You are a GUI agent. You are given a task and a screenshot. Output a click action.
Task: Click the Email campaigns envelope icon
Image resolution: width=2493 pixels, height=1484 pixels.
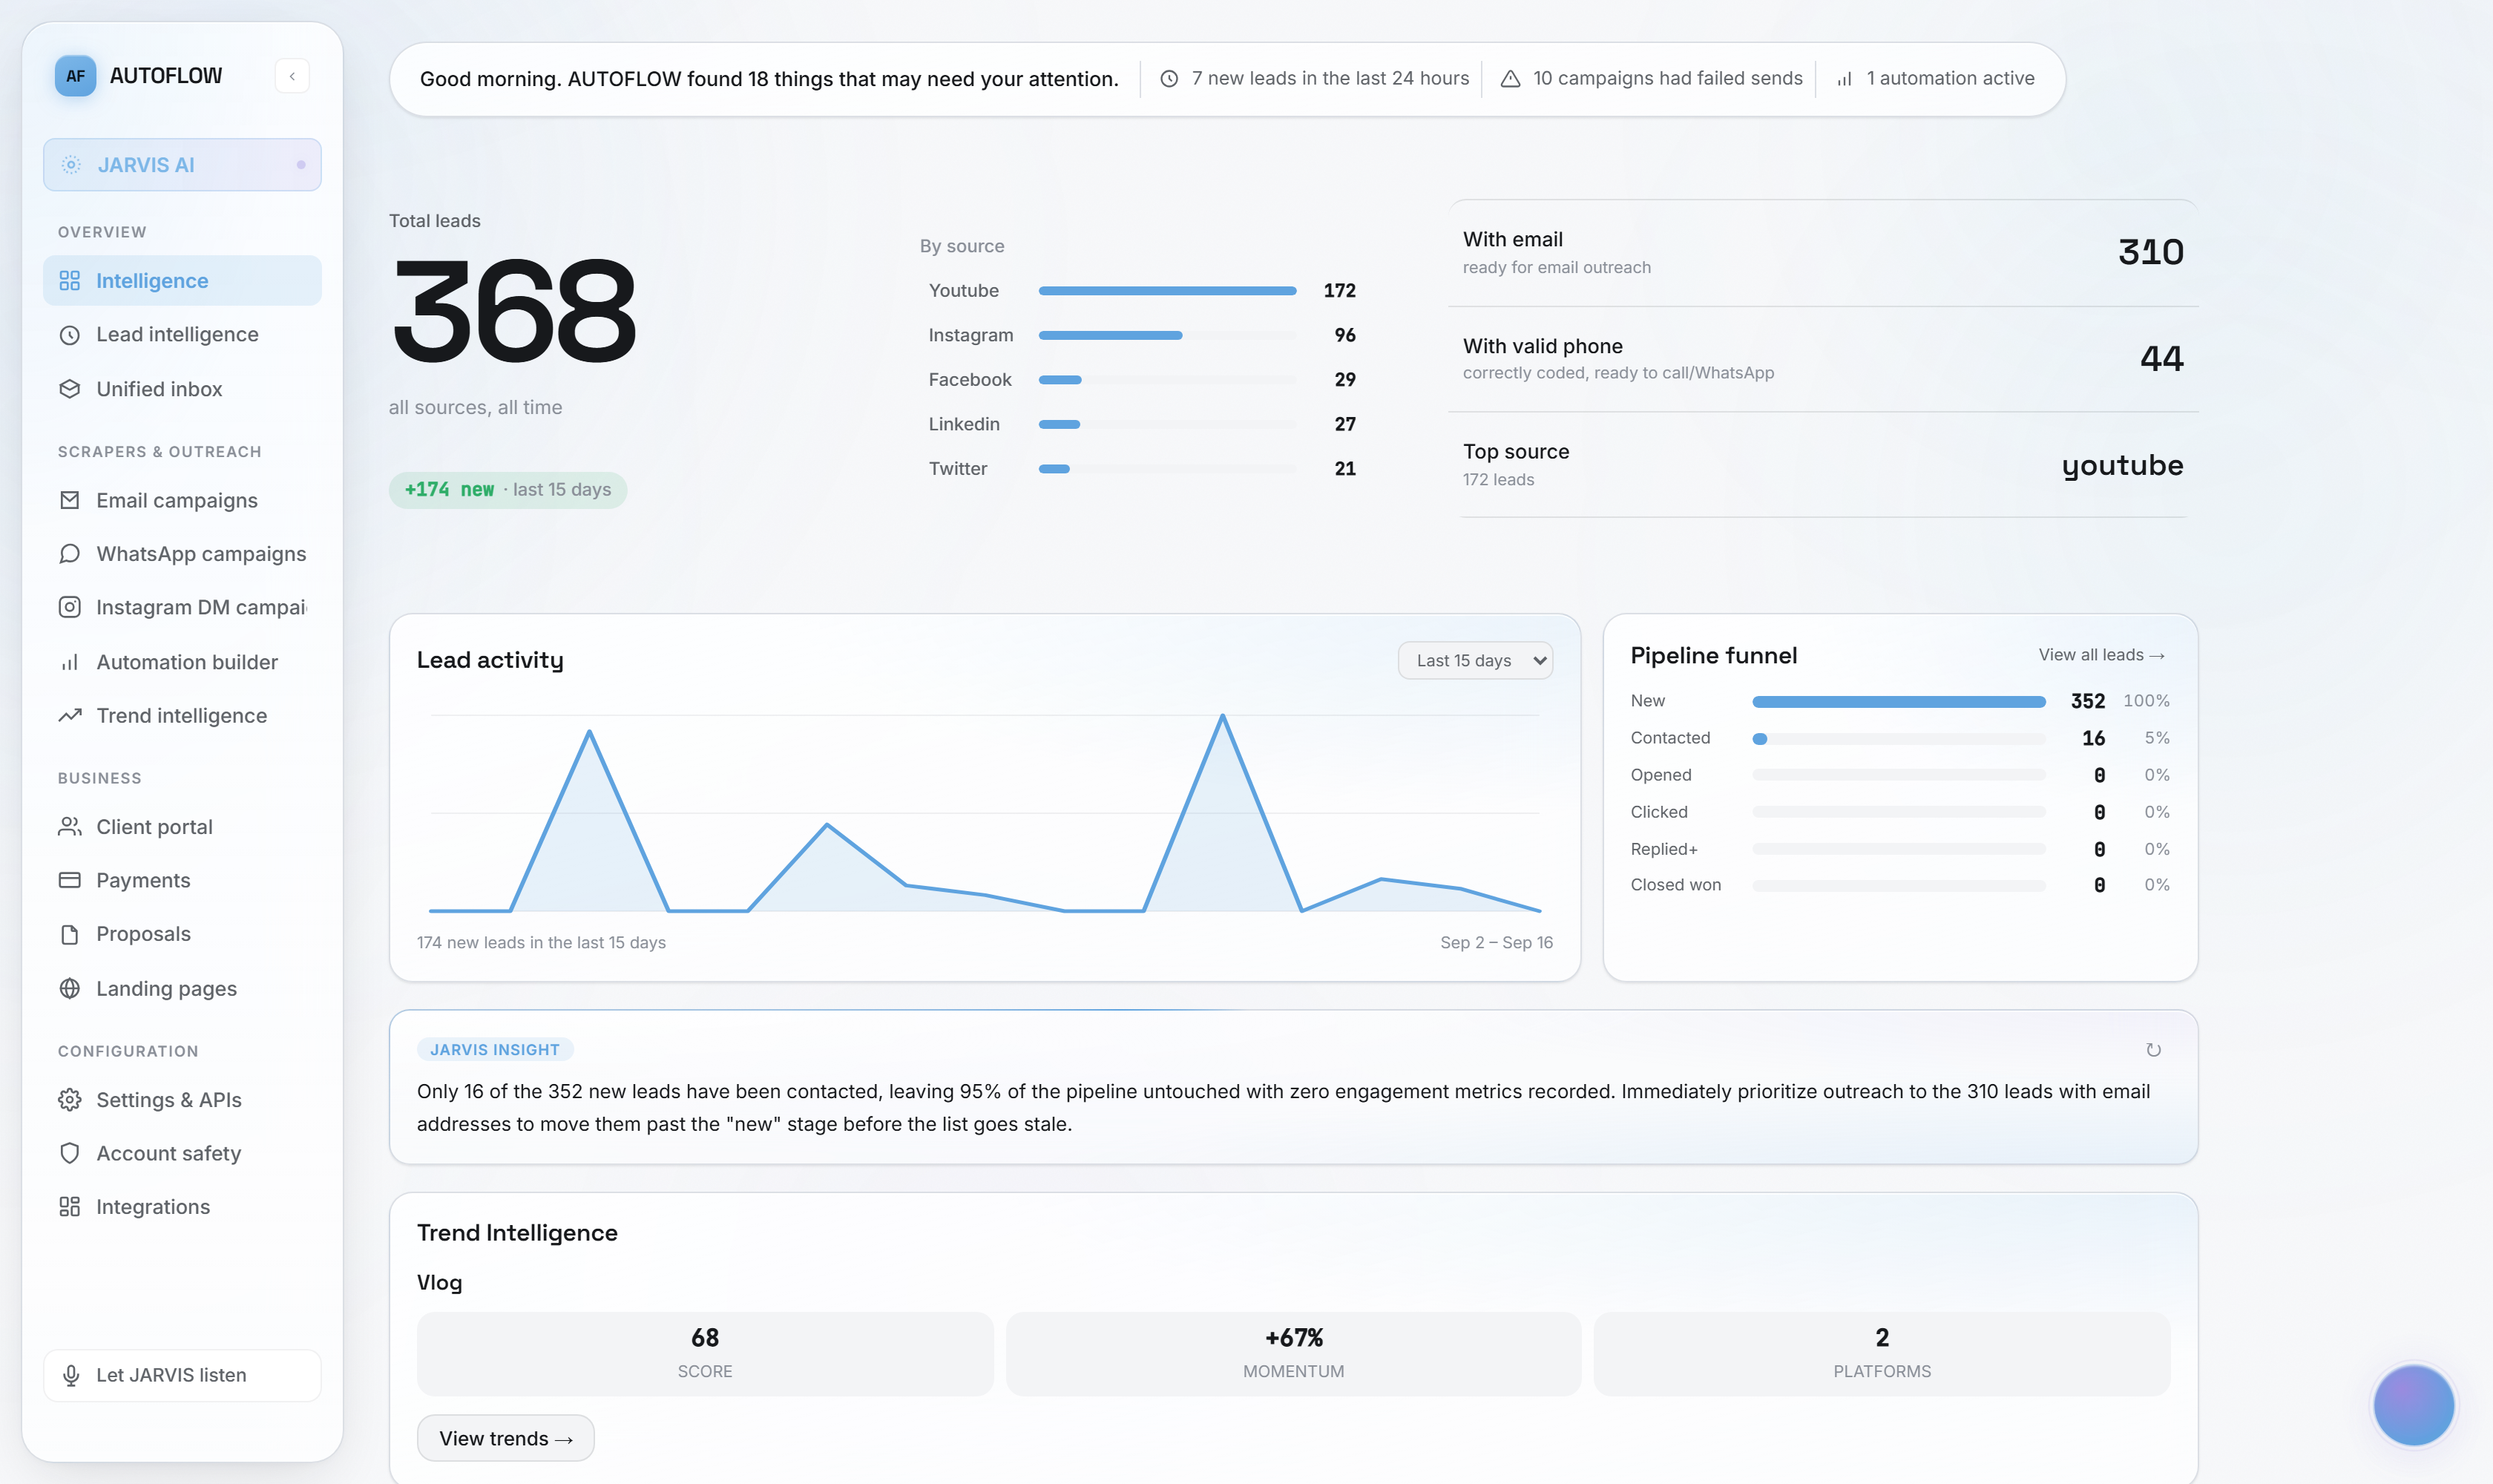pos(70,500)
